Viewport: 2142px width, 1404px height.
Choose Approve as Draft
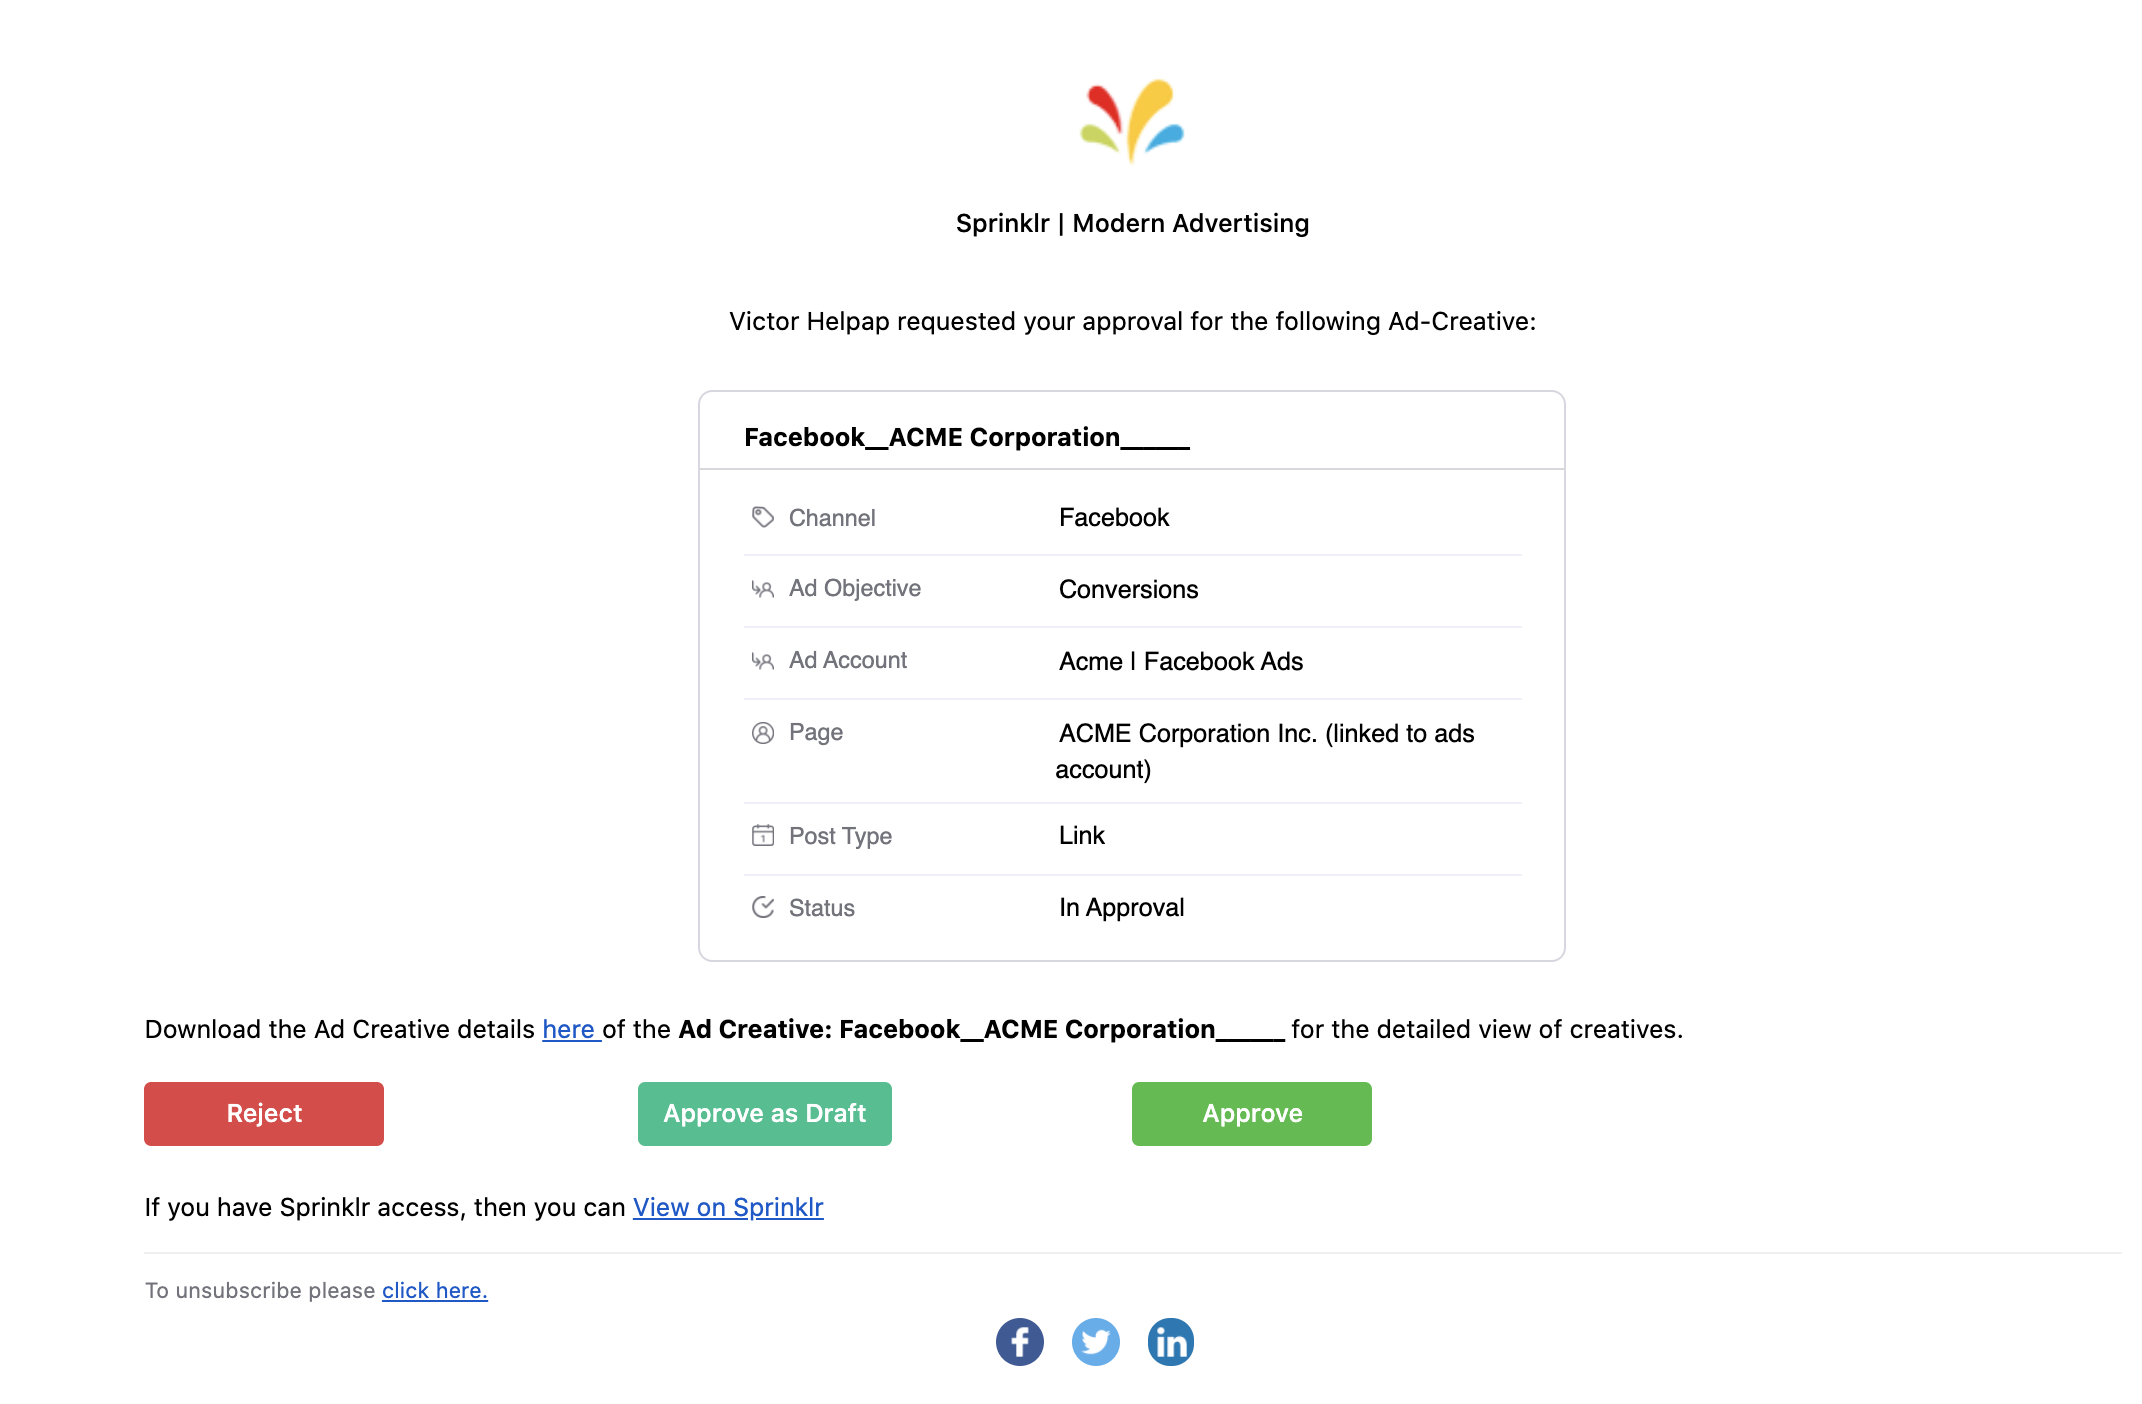765,1114
